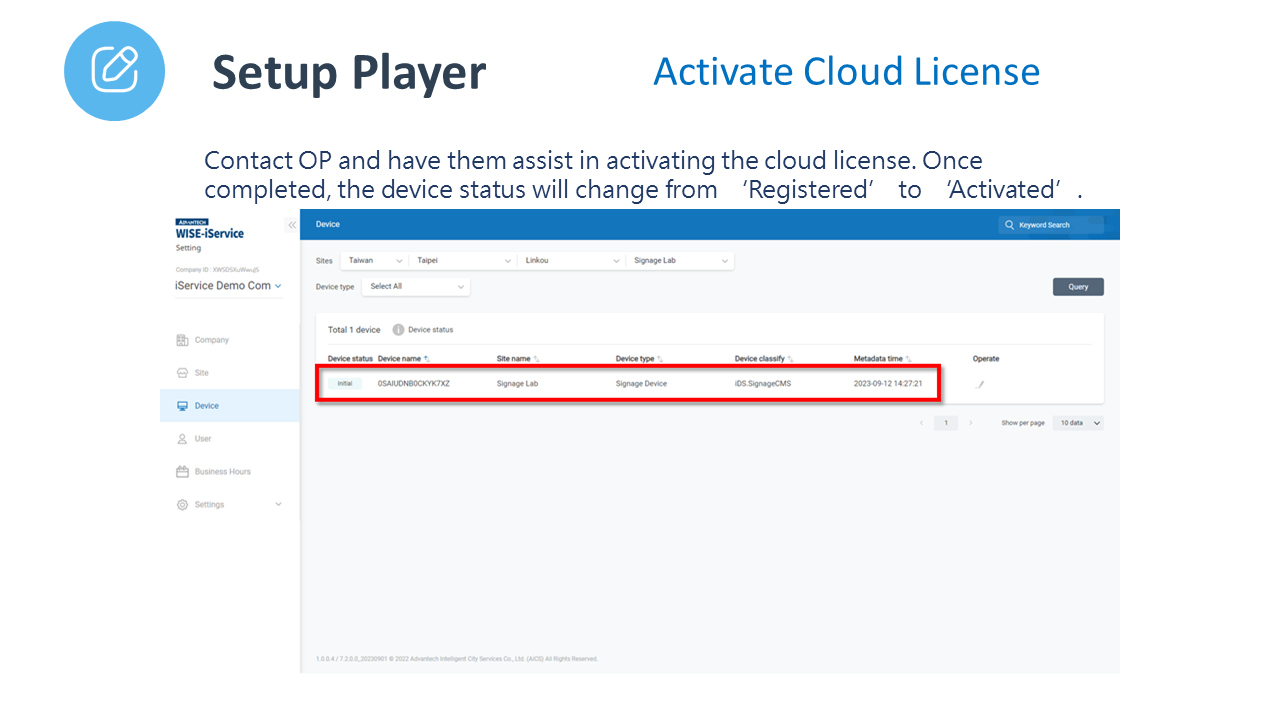Click the Device status info icon
This screenshot has height=720, width=1280.
398,330
